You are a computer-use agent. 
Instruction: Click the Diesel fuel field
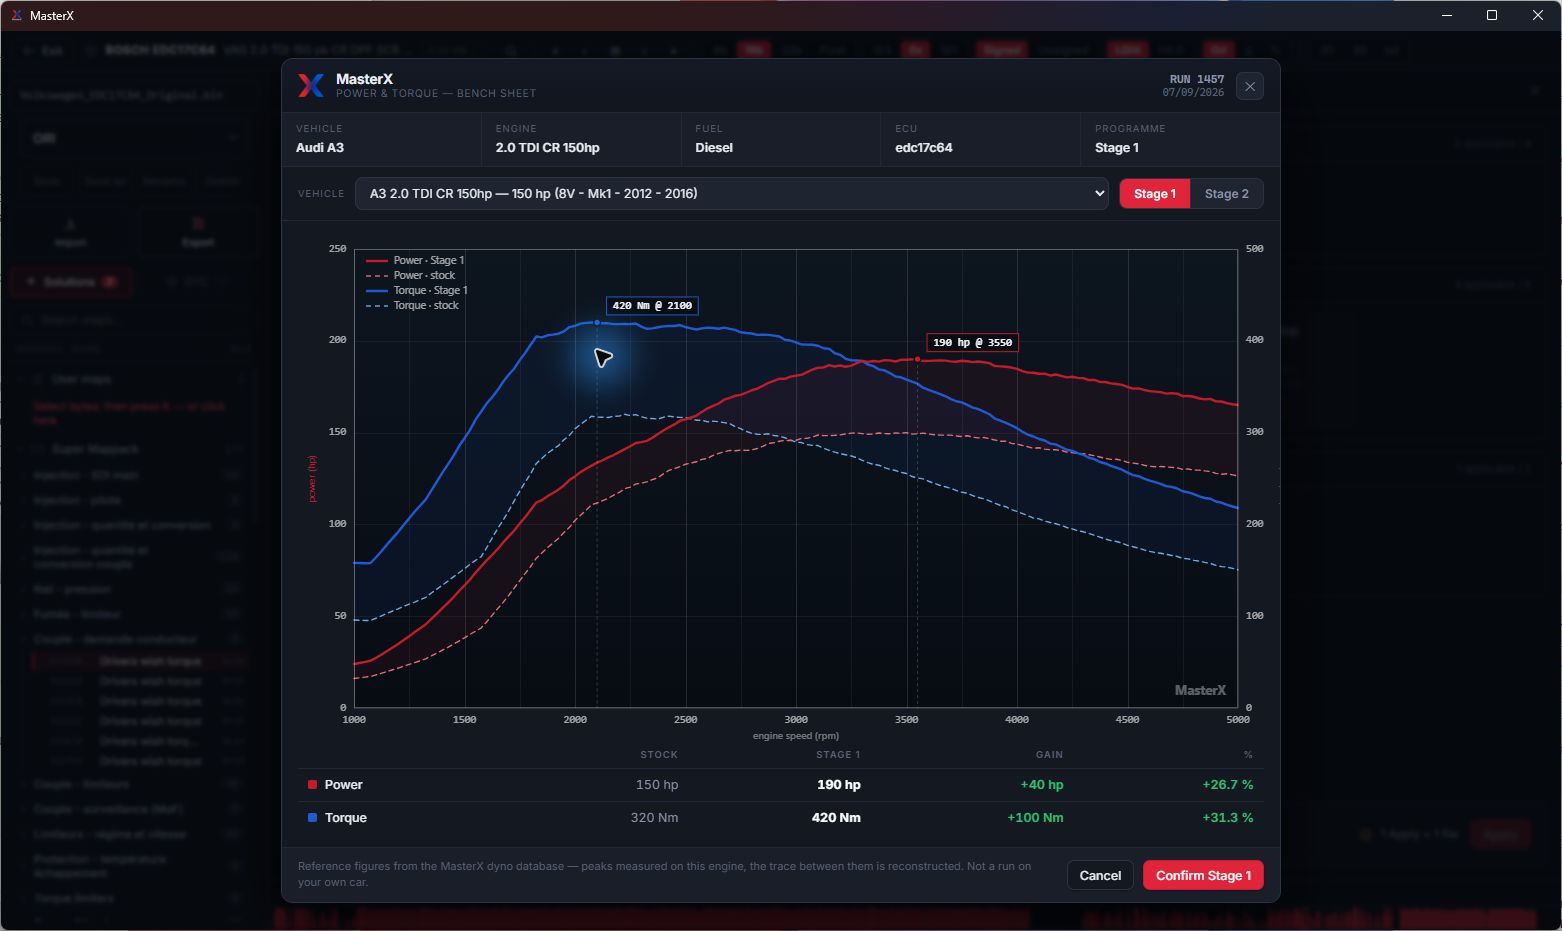[x=781, y=139]
